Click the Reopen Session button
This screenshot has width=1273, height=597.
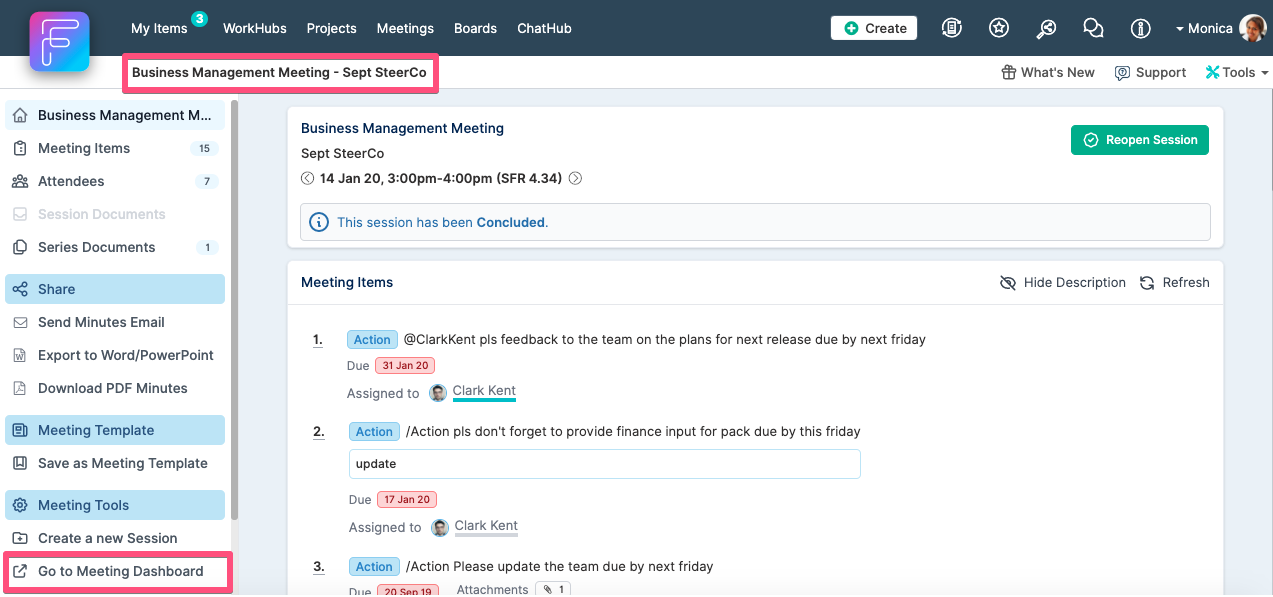1140,140
